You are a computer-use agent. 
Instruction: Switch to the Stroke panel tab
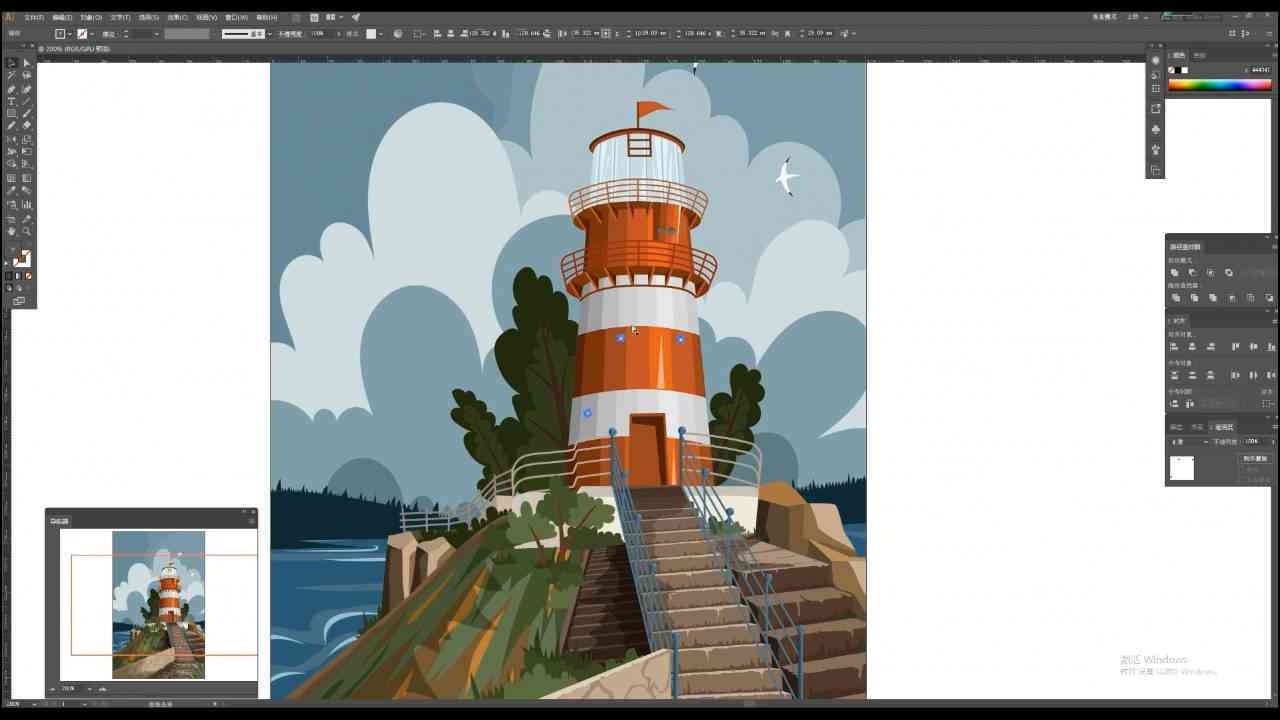point(1176,427)
